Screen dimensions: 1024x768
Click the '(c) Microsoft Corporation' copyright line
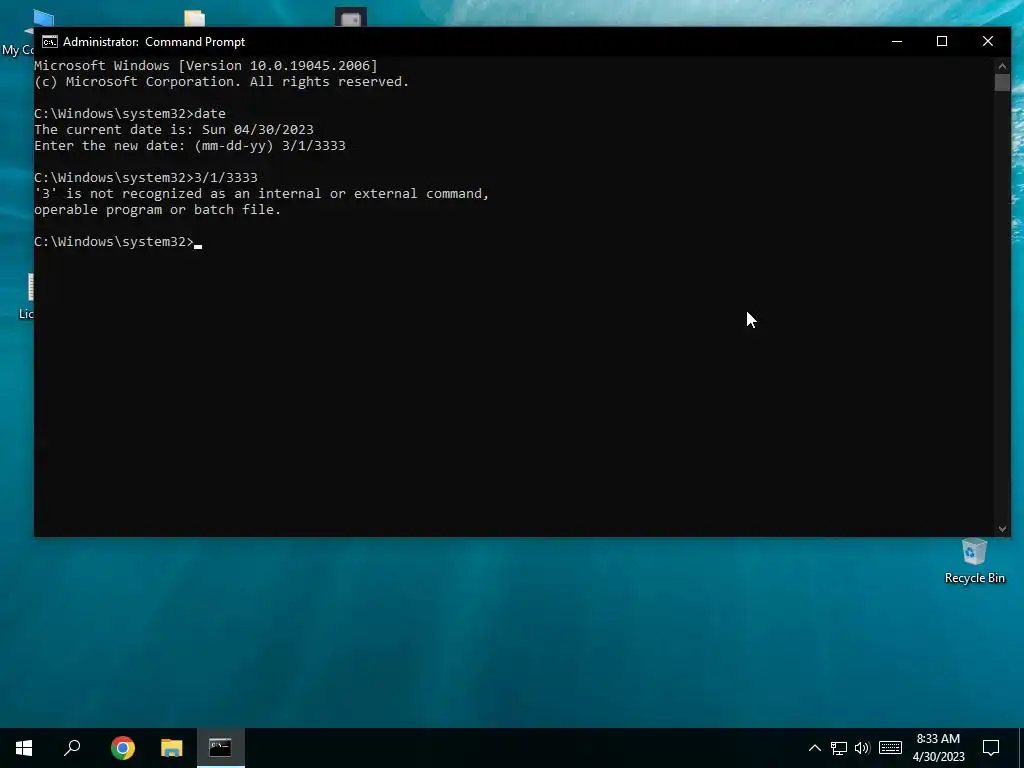[221, 82]
